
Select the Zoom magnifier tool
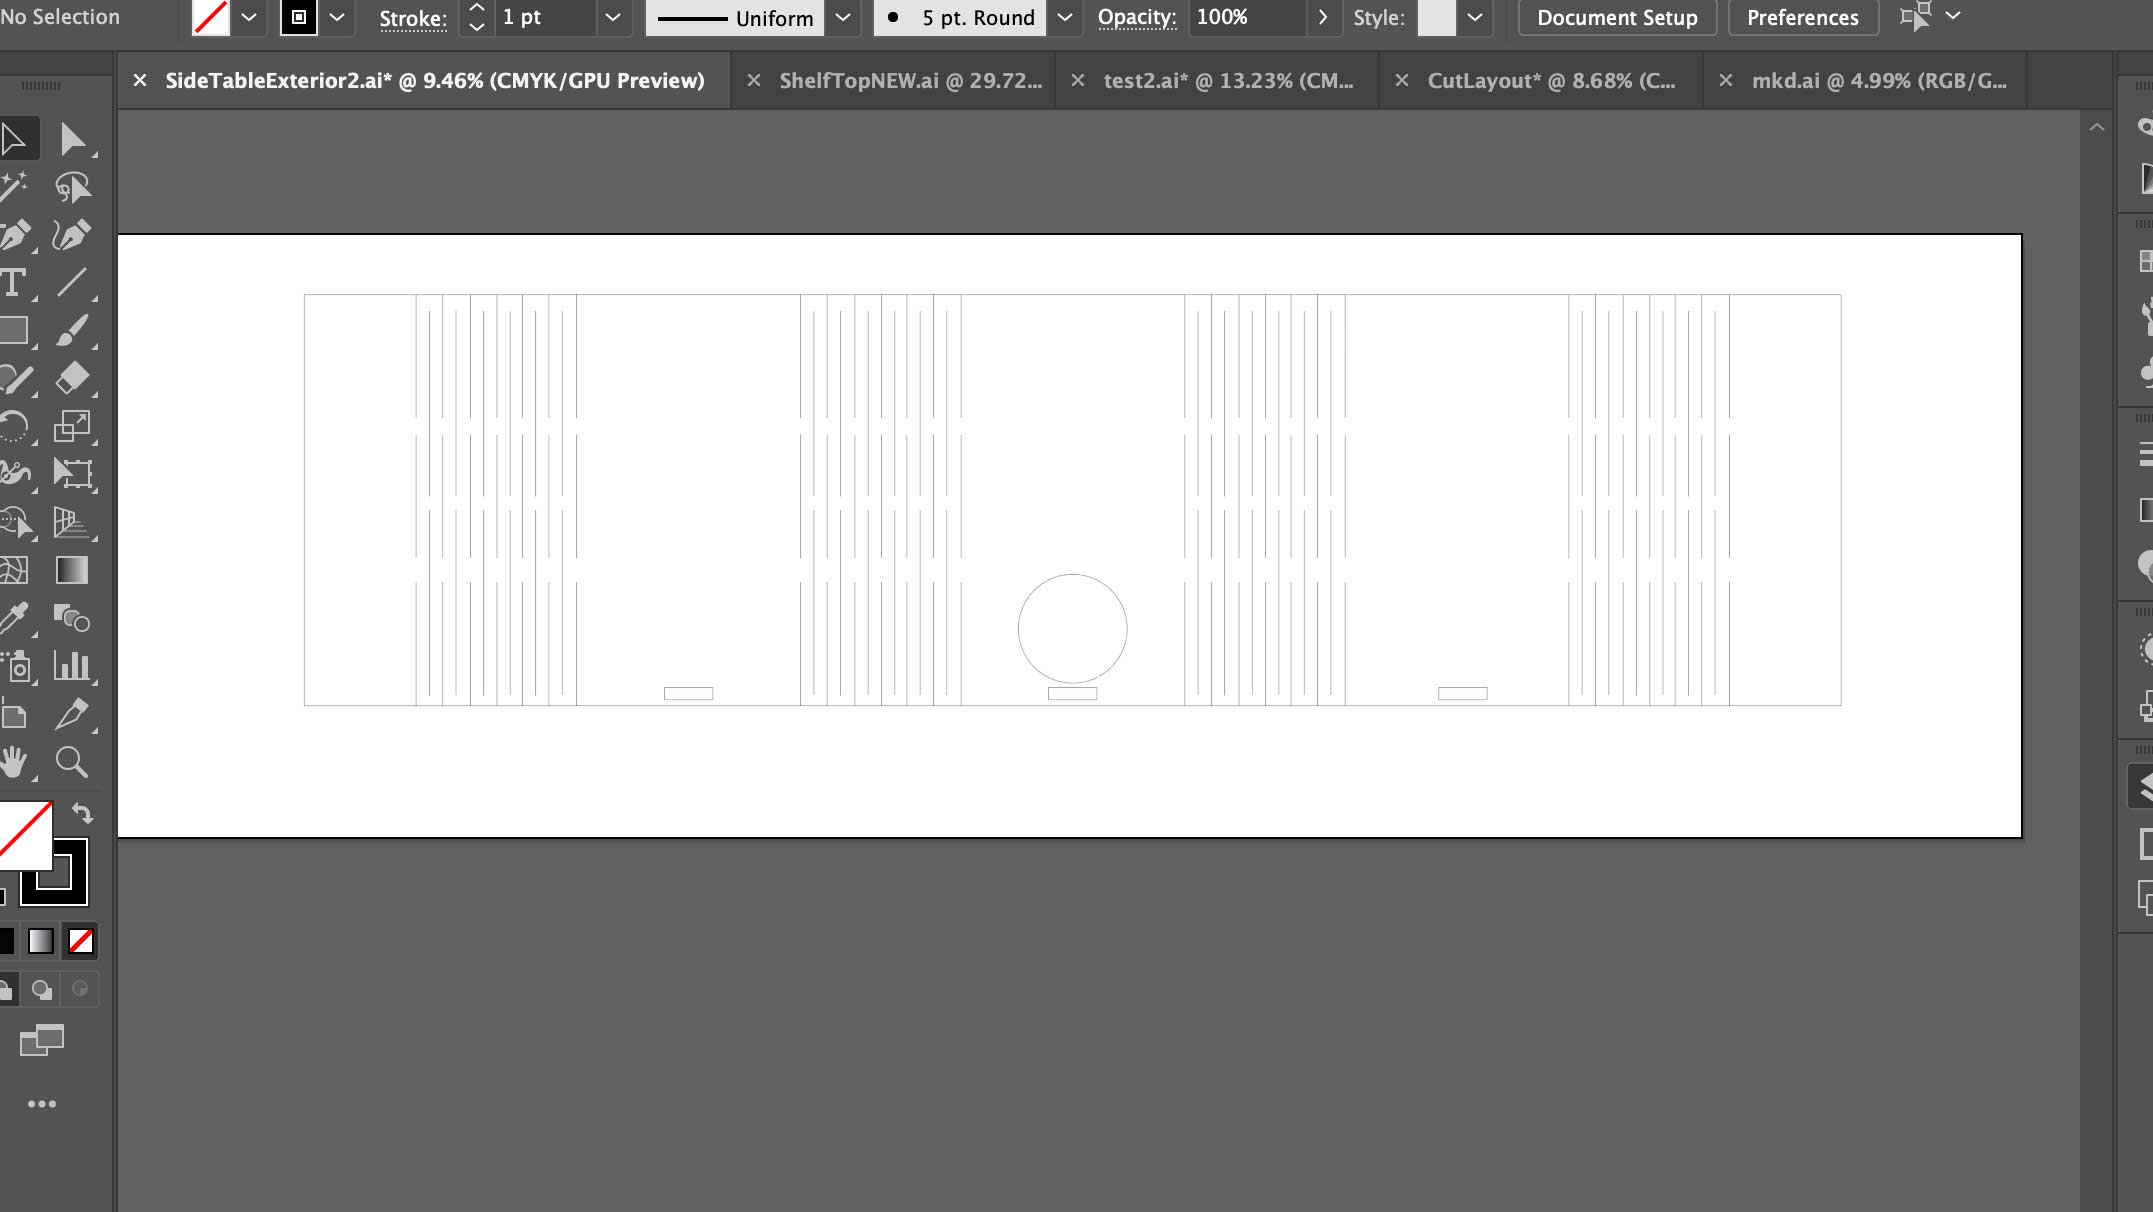(72, 762)
